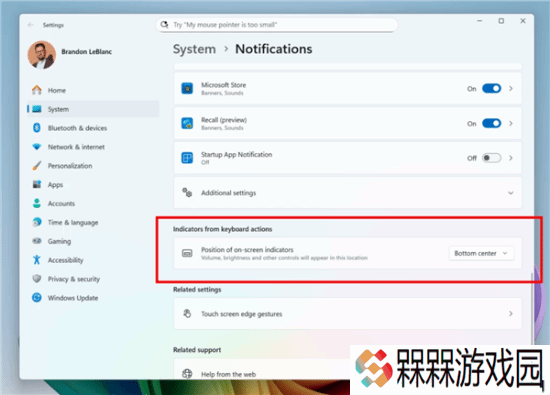Maximize the Settings window
This screenshot has width=550, height=395.
[x=501, y=21]
